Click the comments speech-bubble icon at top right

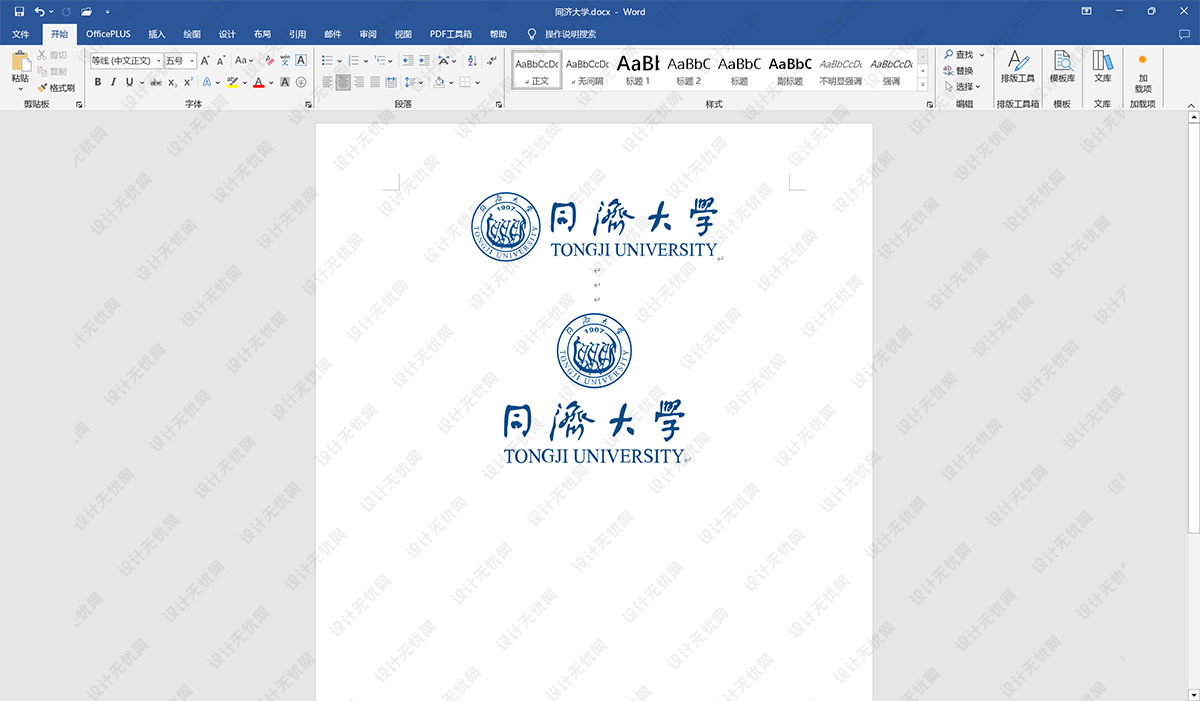(1184, 34)
